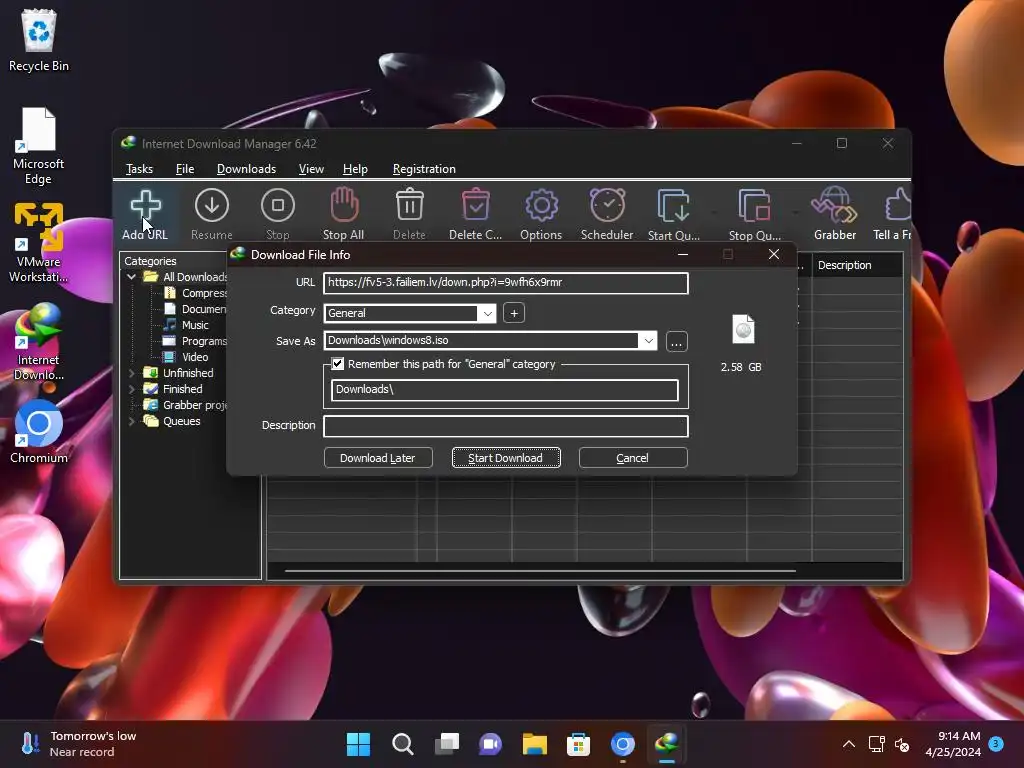This screenshot has width=1024, height=768.
Task: Click the plus icon to add category
Action: coord(514,313)
